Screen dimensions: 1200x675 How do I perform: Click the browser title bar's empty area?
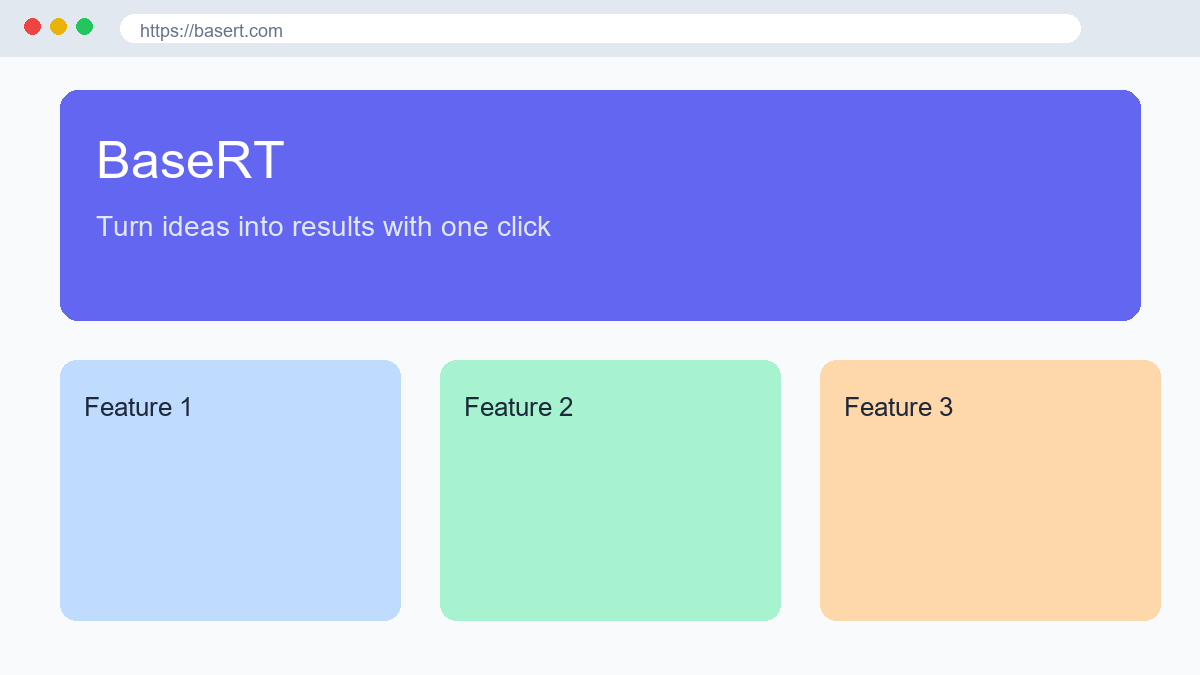click(1140, 28)
